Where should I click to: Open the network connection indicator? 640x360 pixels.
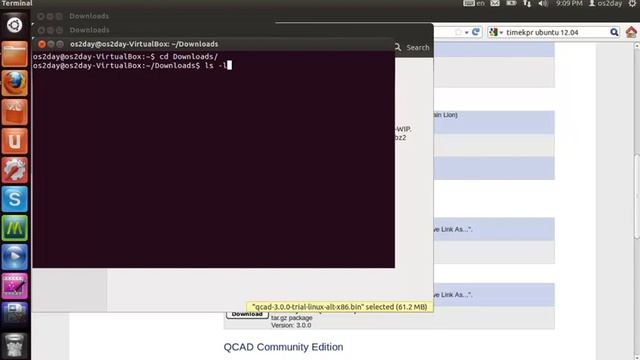click(x=527, y=3)
